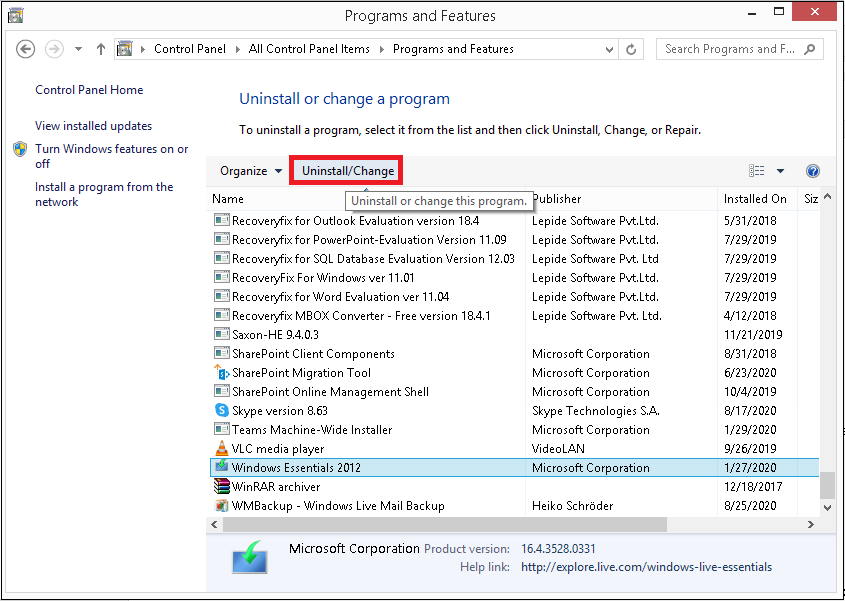Open the recent locations dropdown arrow
The width and height of the screenshot is (845, 601).
[78, 49]
